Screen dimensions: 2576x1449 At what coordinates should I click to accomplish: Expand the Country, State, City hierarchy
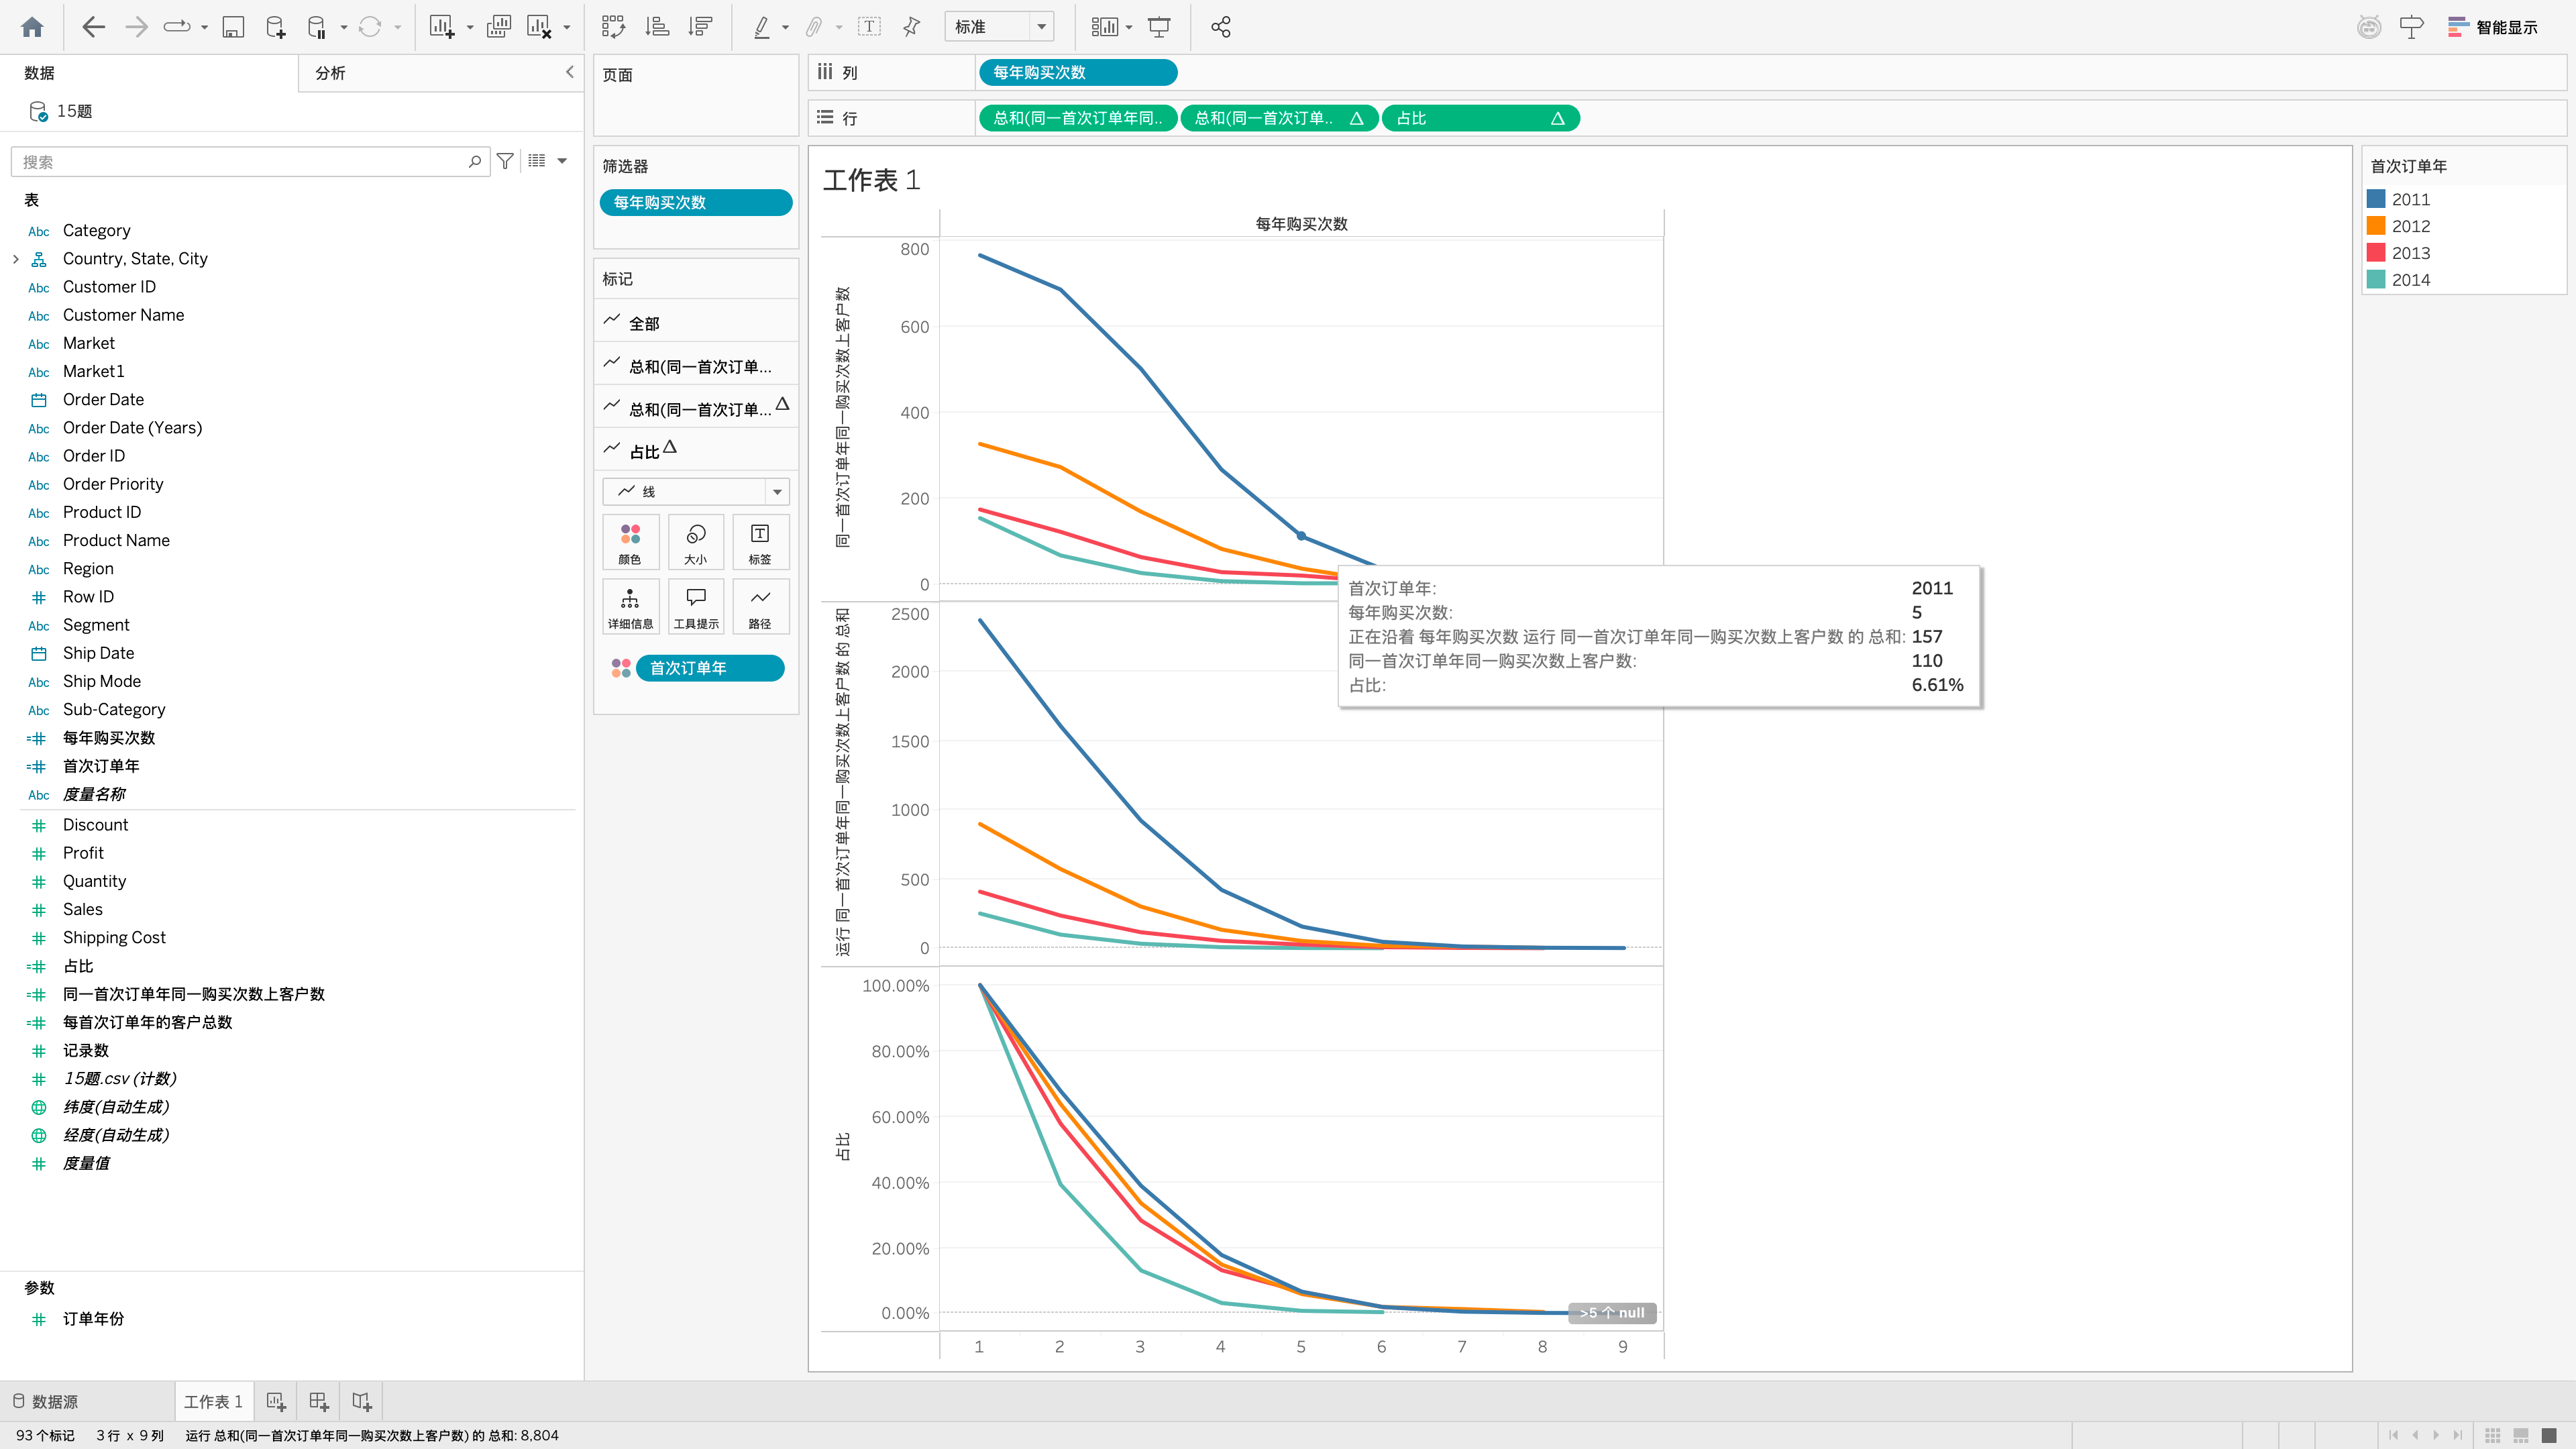coord(16,259)
